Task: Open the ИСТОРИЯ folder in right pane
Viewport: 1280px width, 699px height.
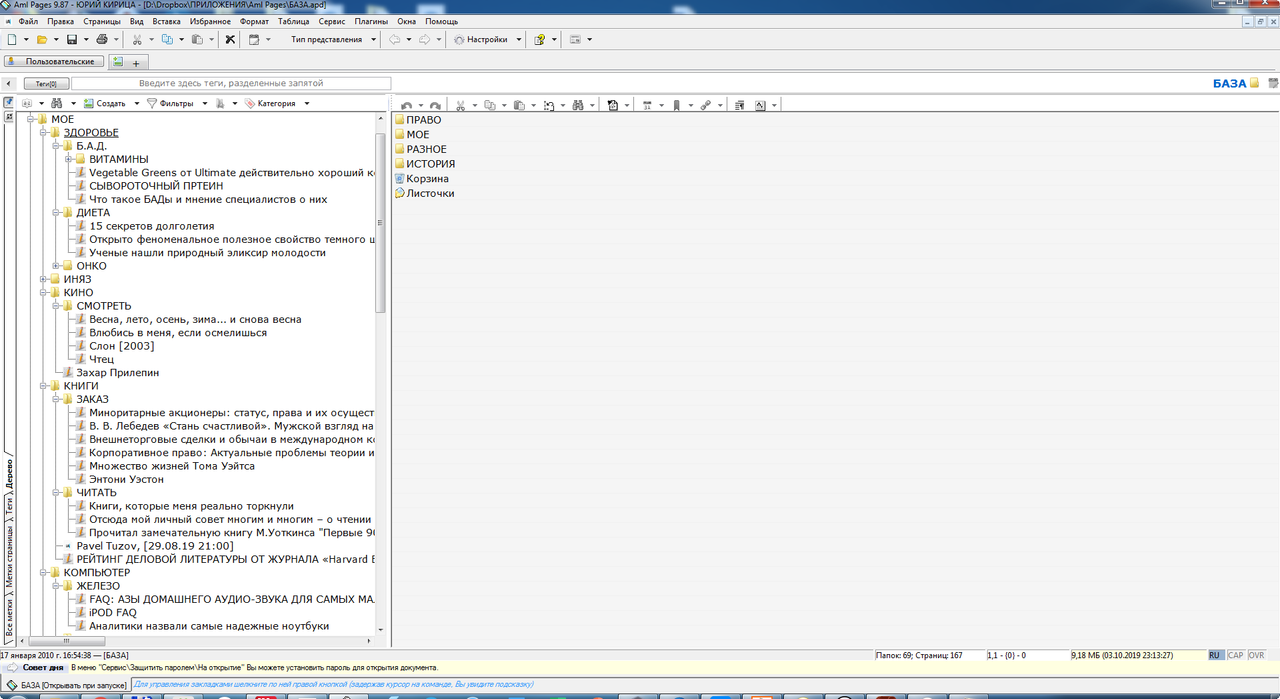Action: [425, 164]
